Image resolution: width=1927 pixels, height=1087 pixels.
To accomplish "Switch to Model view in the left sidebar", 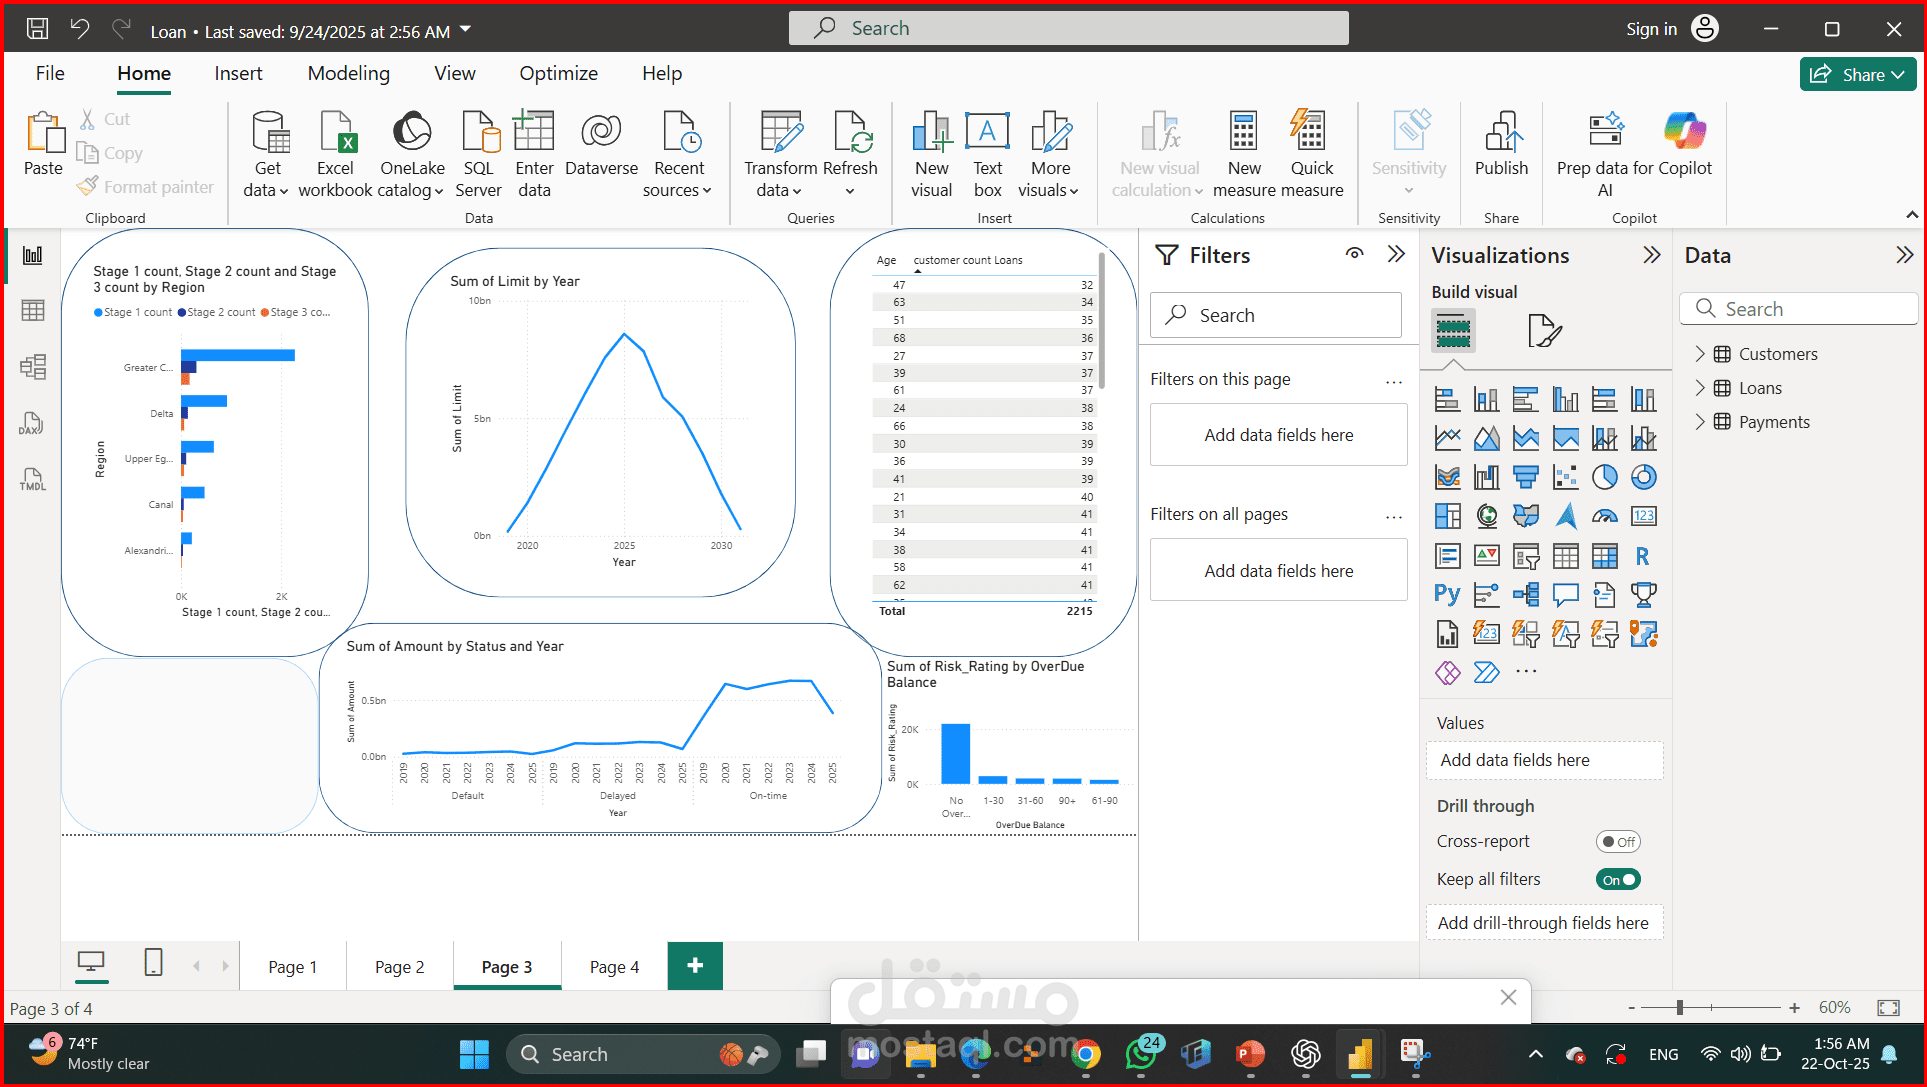I will (x=33, y=366).
